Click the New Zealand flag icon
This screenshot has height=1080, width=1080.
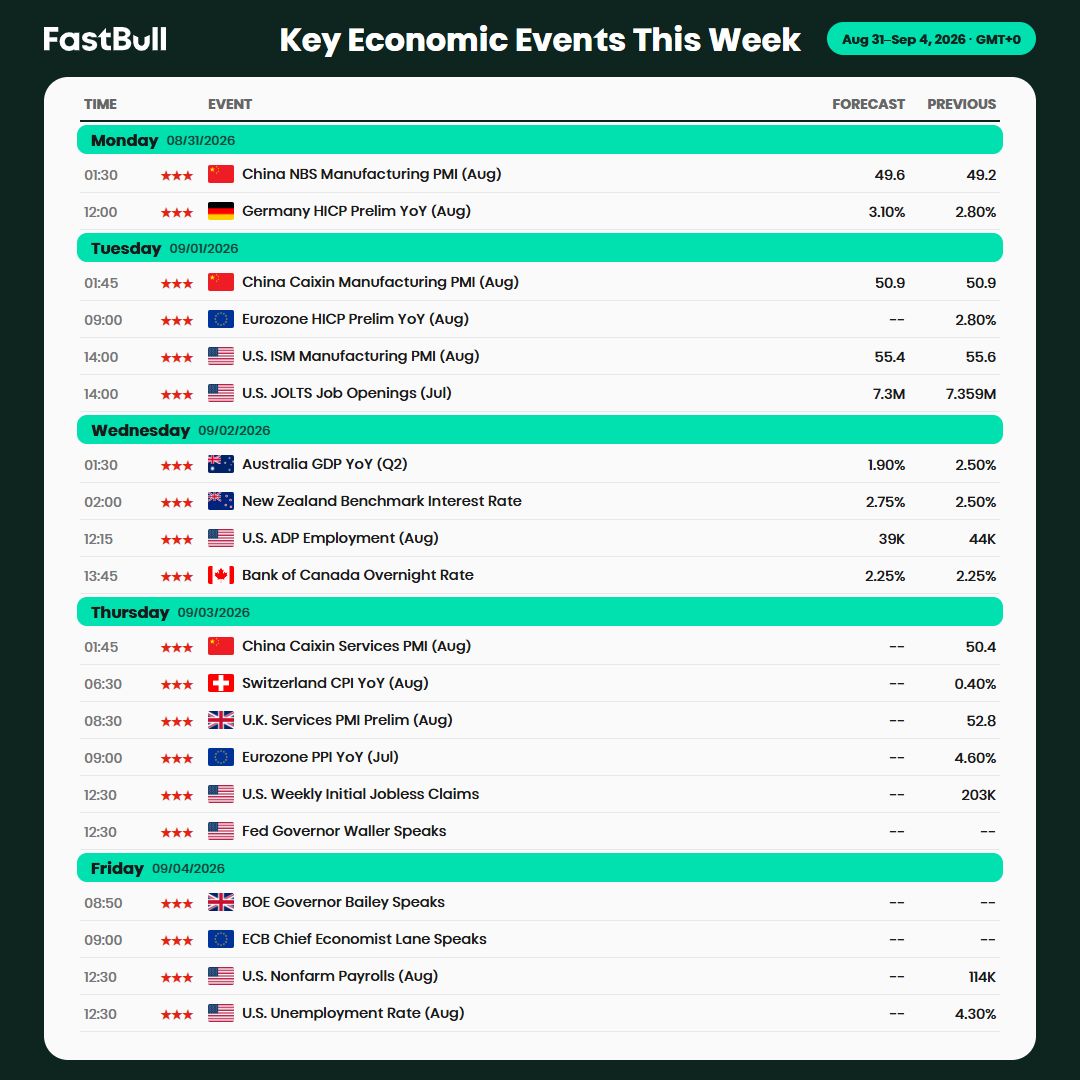220,501
